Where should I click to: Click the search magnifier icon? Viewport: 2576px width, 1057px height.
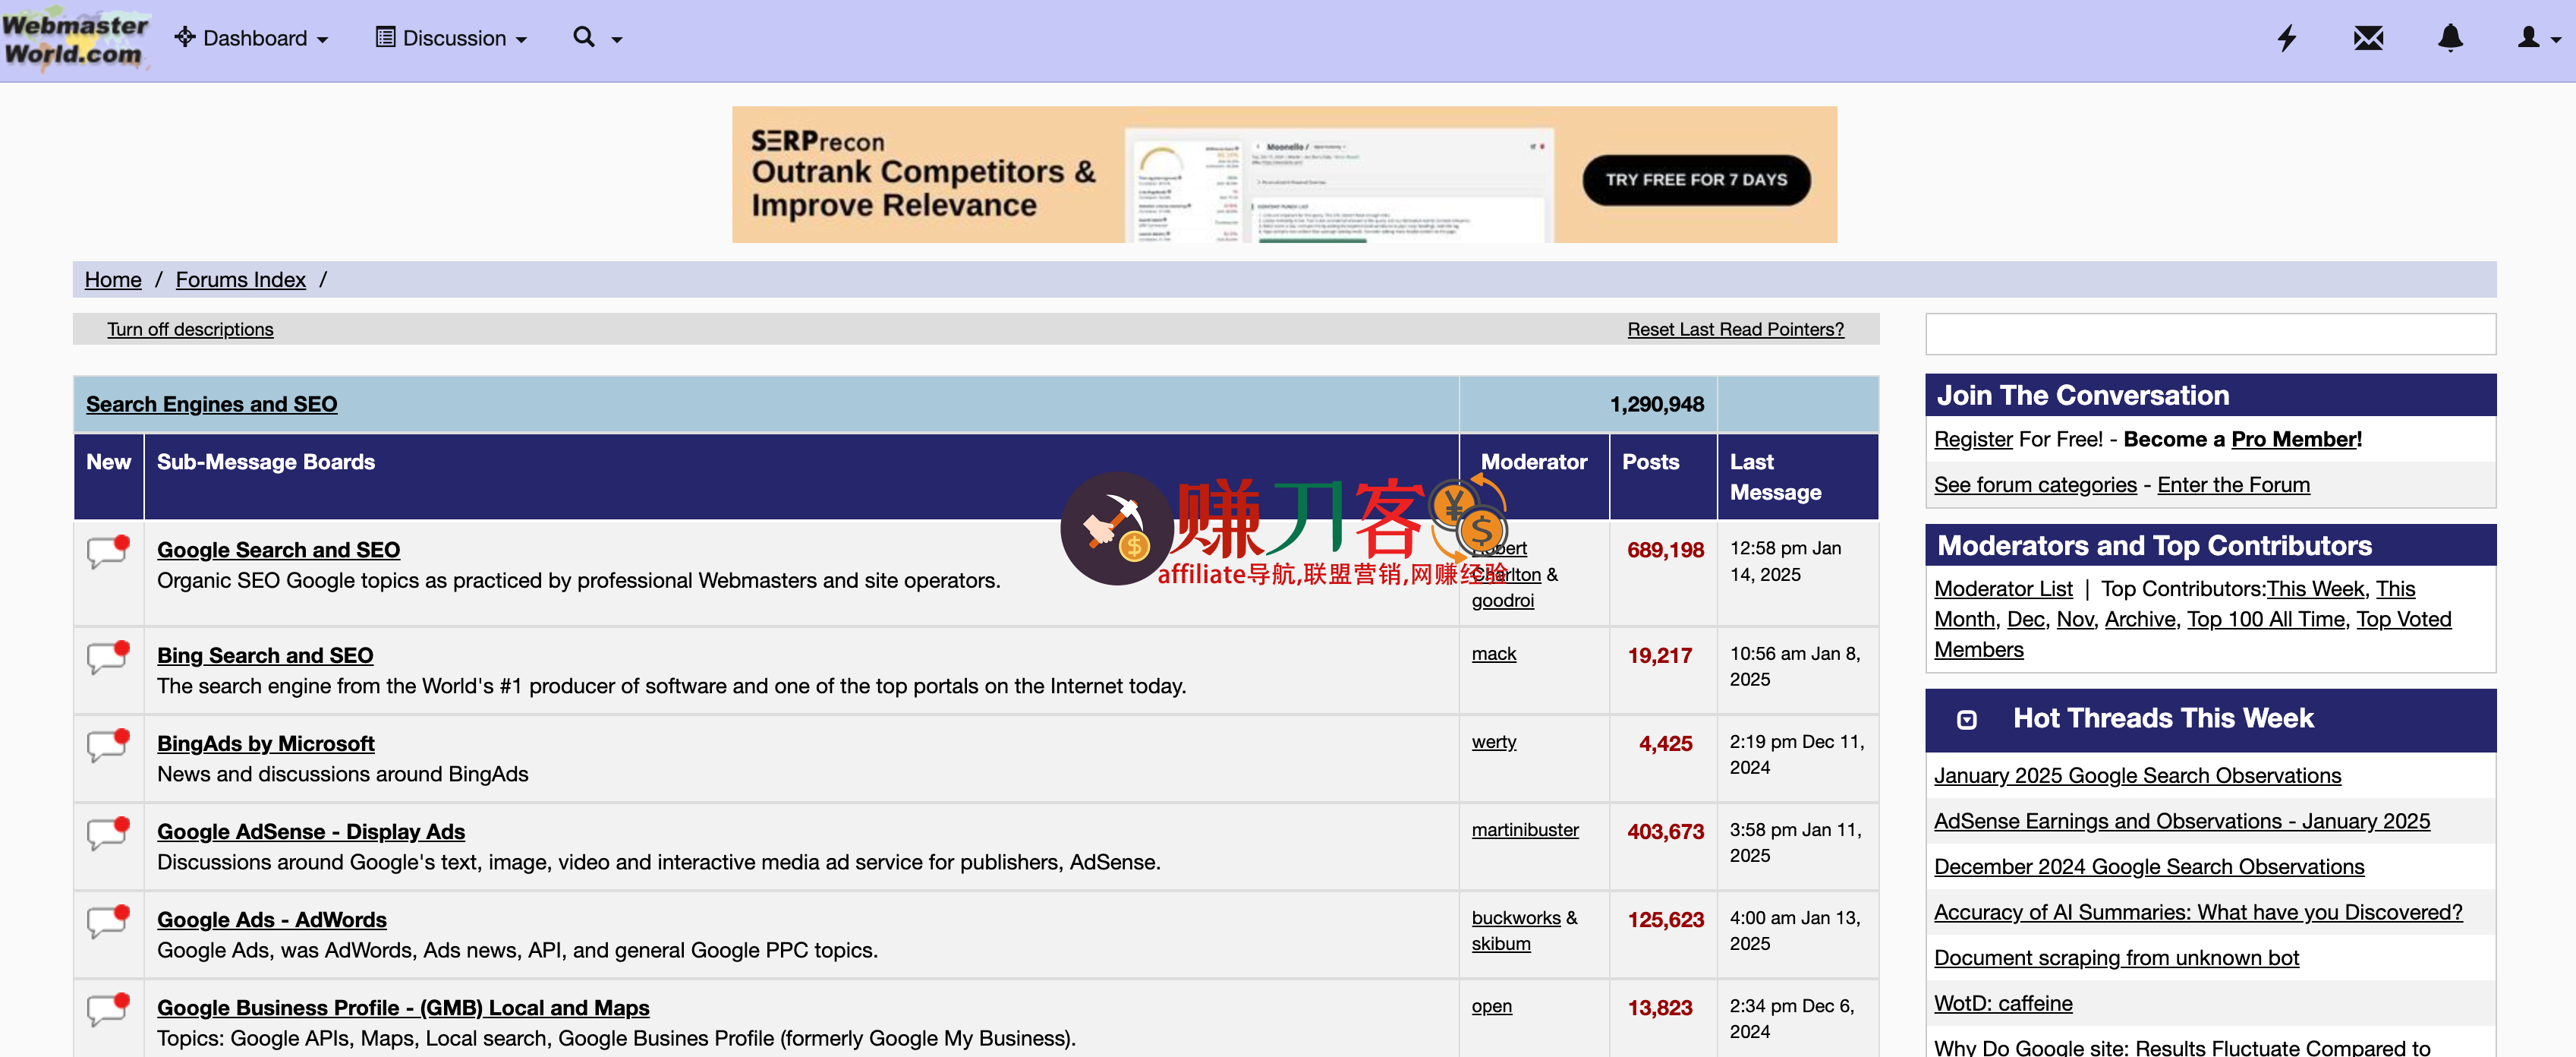click(584, 38)
